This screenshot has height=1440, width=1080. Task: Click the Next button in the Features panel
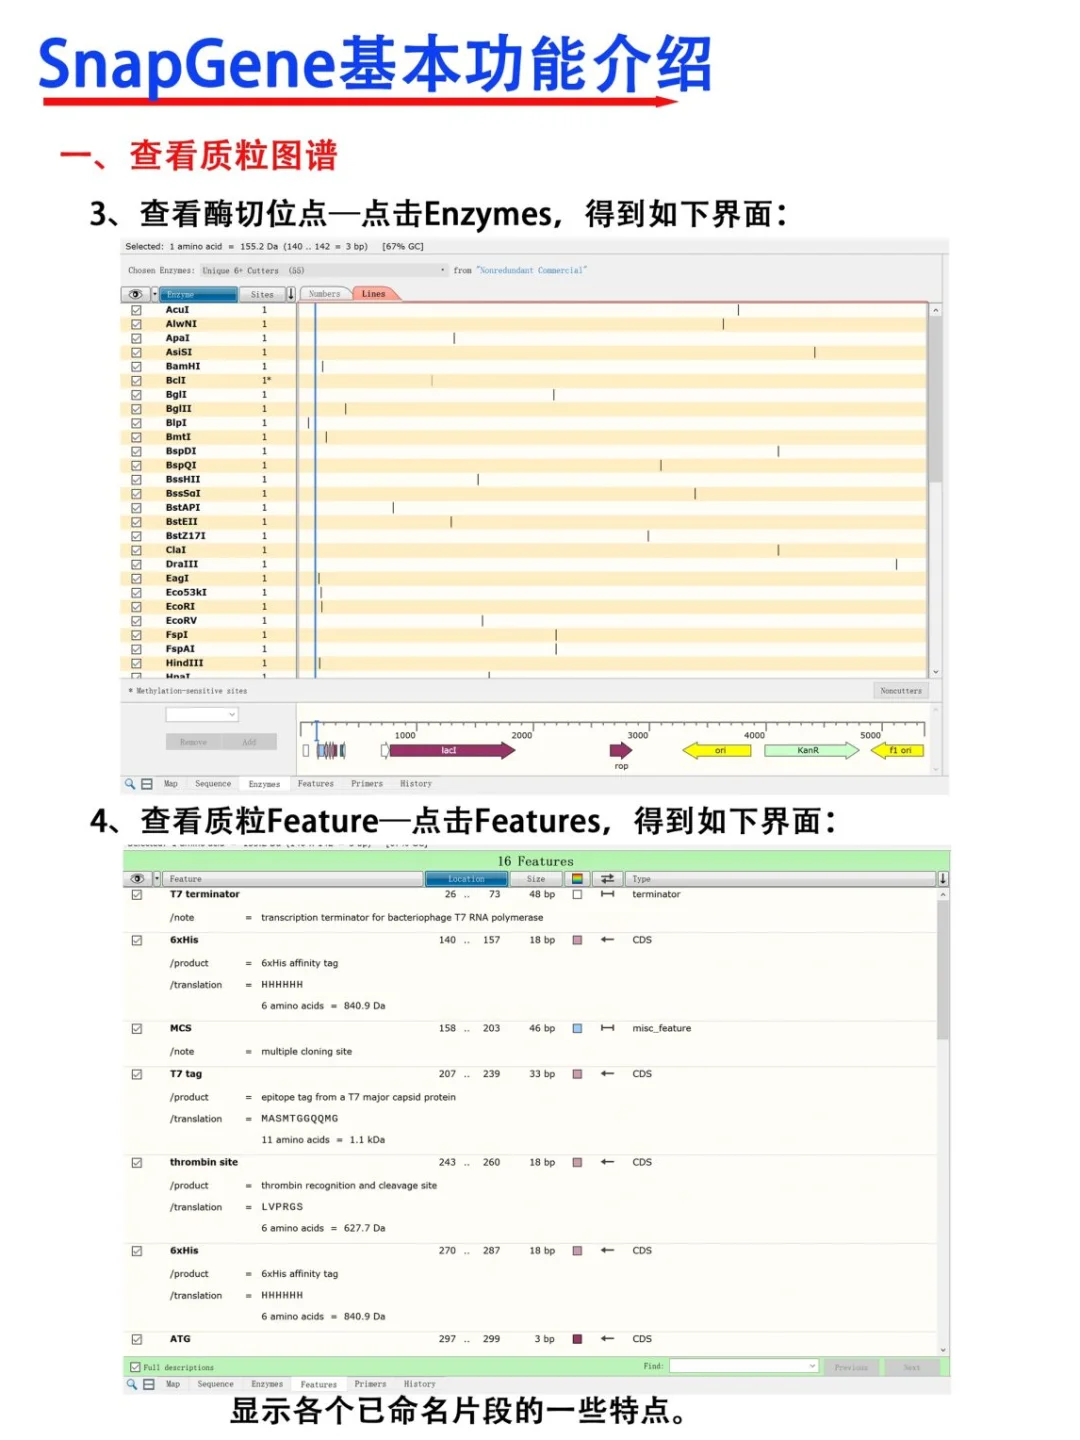click(911, 1367)
